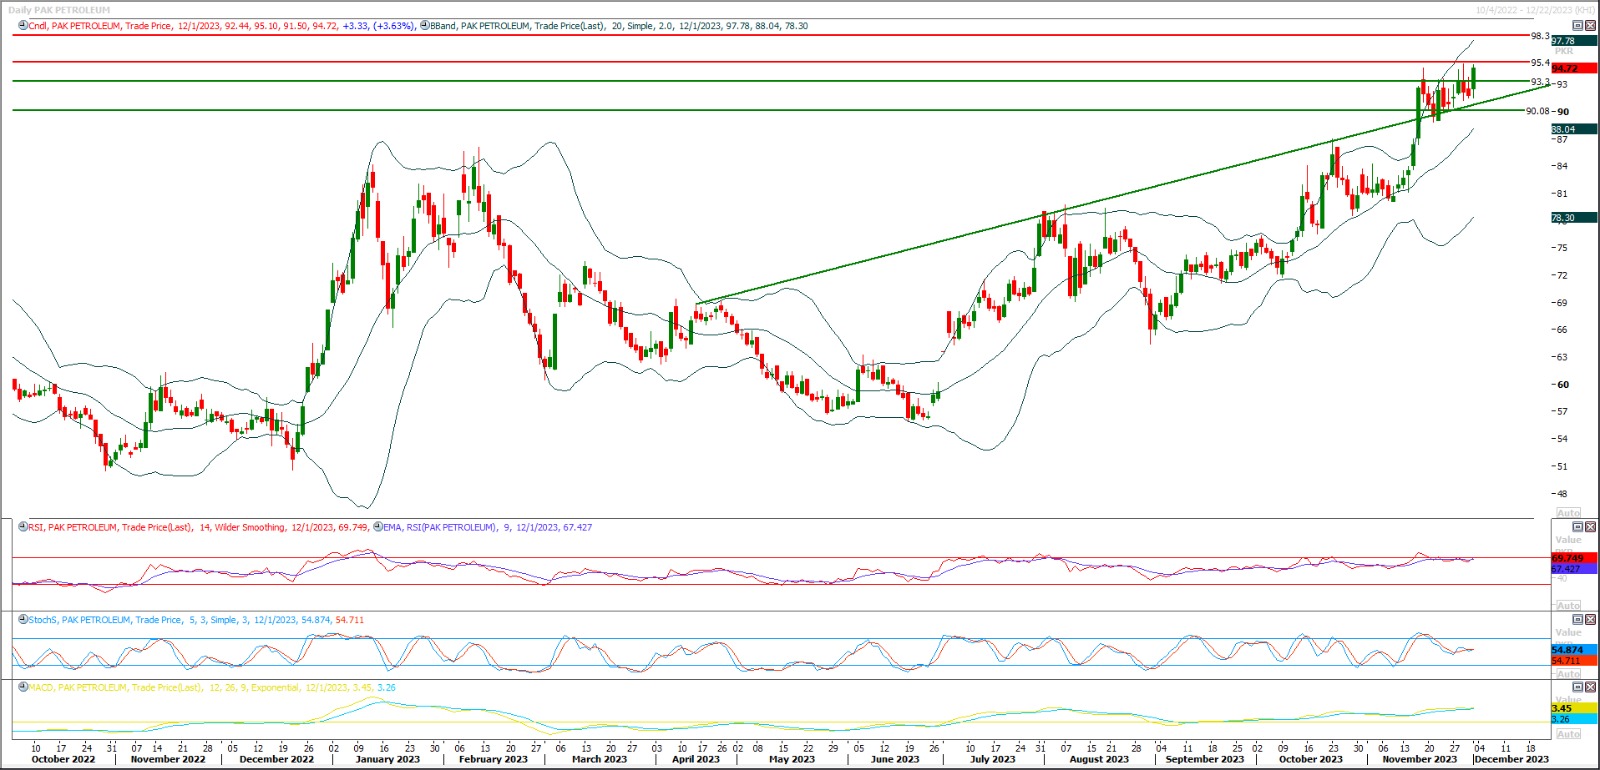This screenshot has height=770, width=1600.
Task: Click the yellow 3.45 MACD value tag
Action: (x=1574, y=708)
